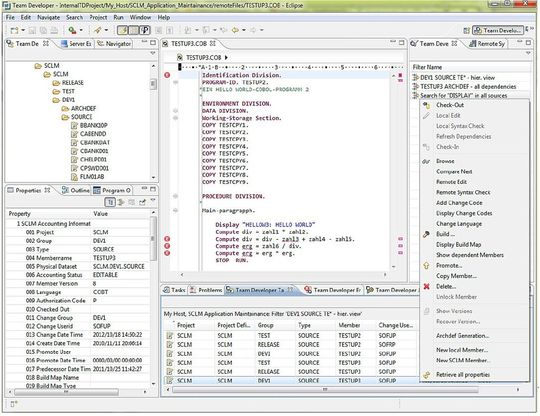The width and height of the screenshot is (540, 416).
Task: Open the Window menu
Action: [140, 17]
